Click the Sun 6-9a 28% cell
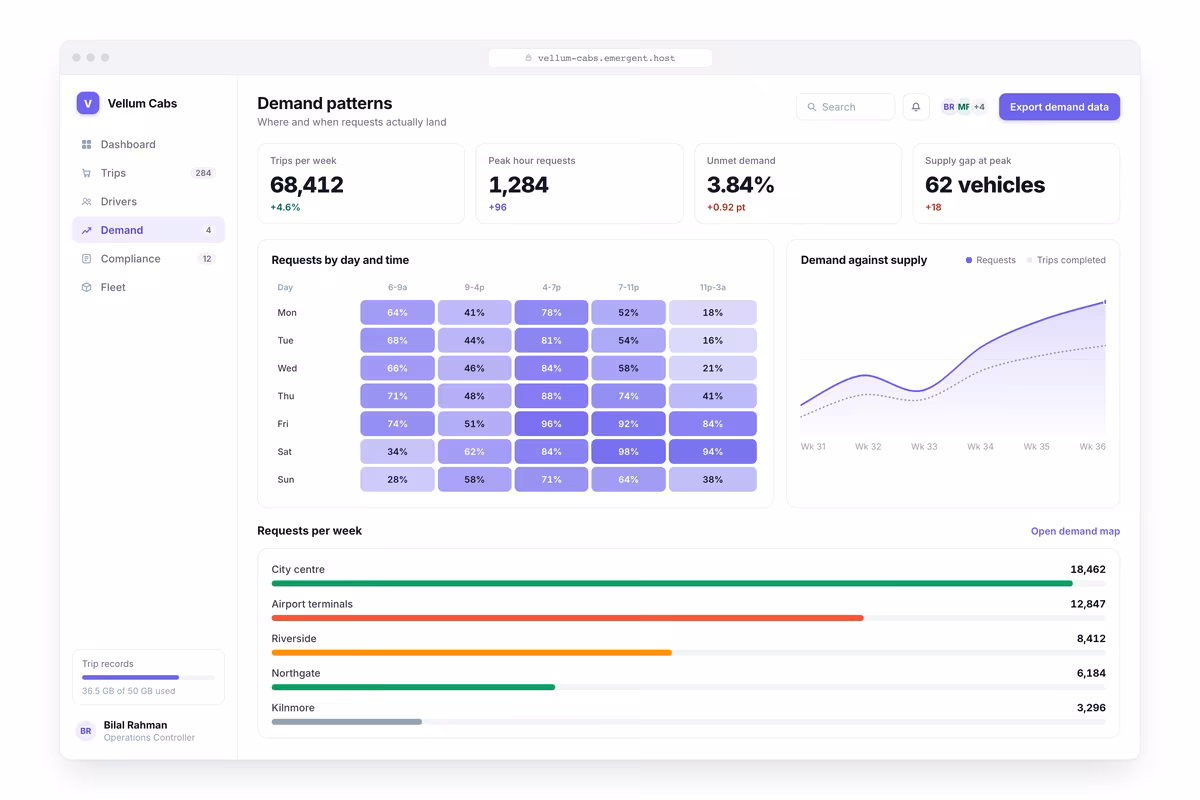Screen dimensions: 1200x800 [x=397, y=480]
